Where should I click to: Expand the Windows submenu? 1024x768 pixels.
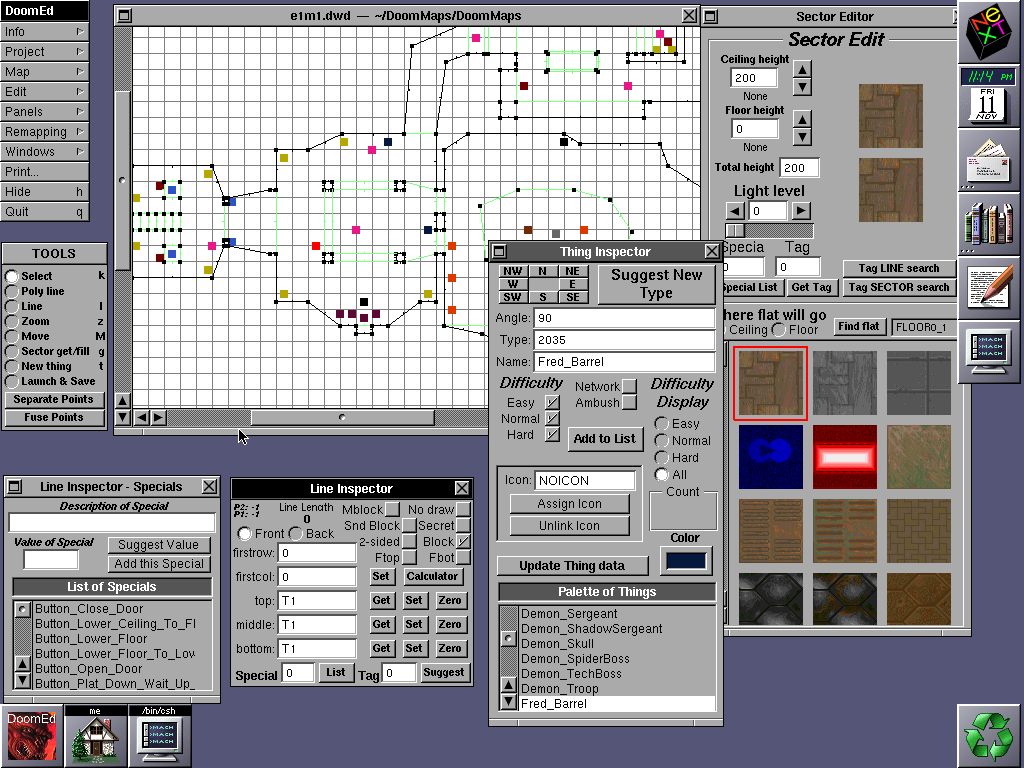44,152
